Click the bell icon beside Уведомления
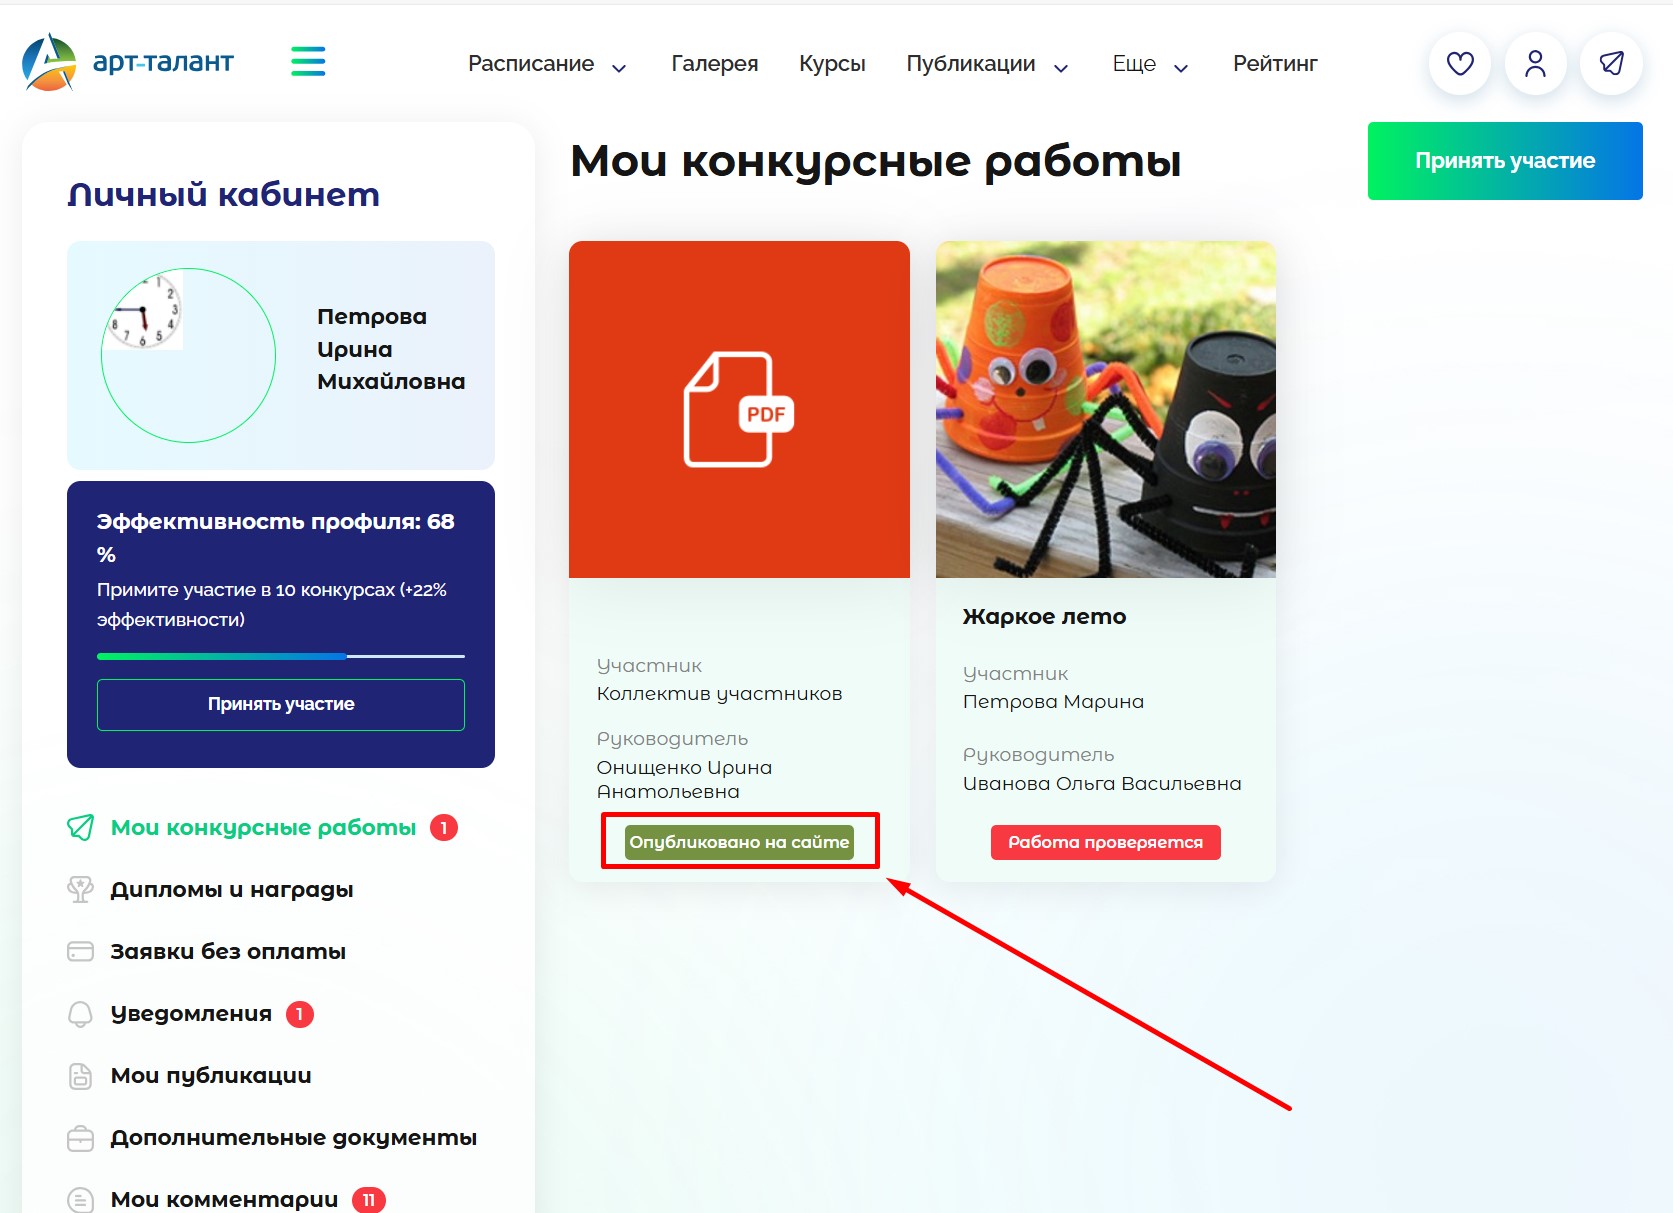Viewport: 1673px width, 1213px height. (x=80, y=1014)
